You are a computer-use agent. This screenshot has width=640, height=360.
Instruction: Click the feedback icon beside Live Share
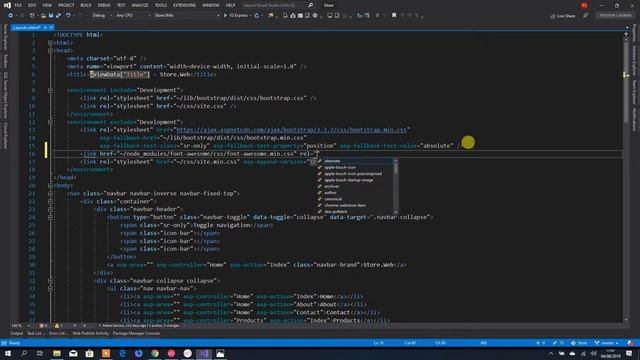[586, 16]
